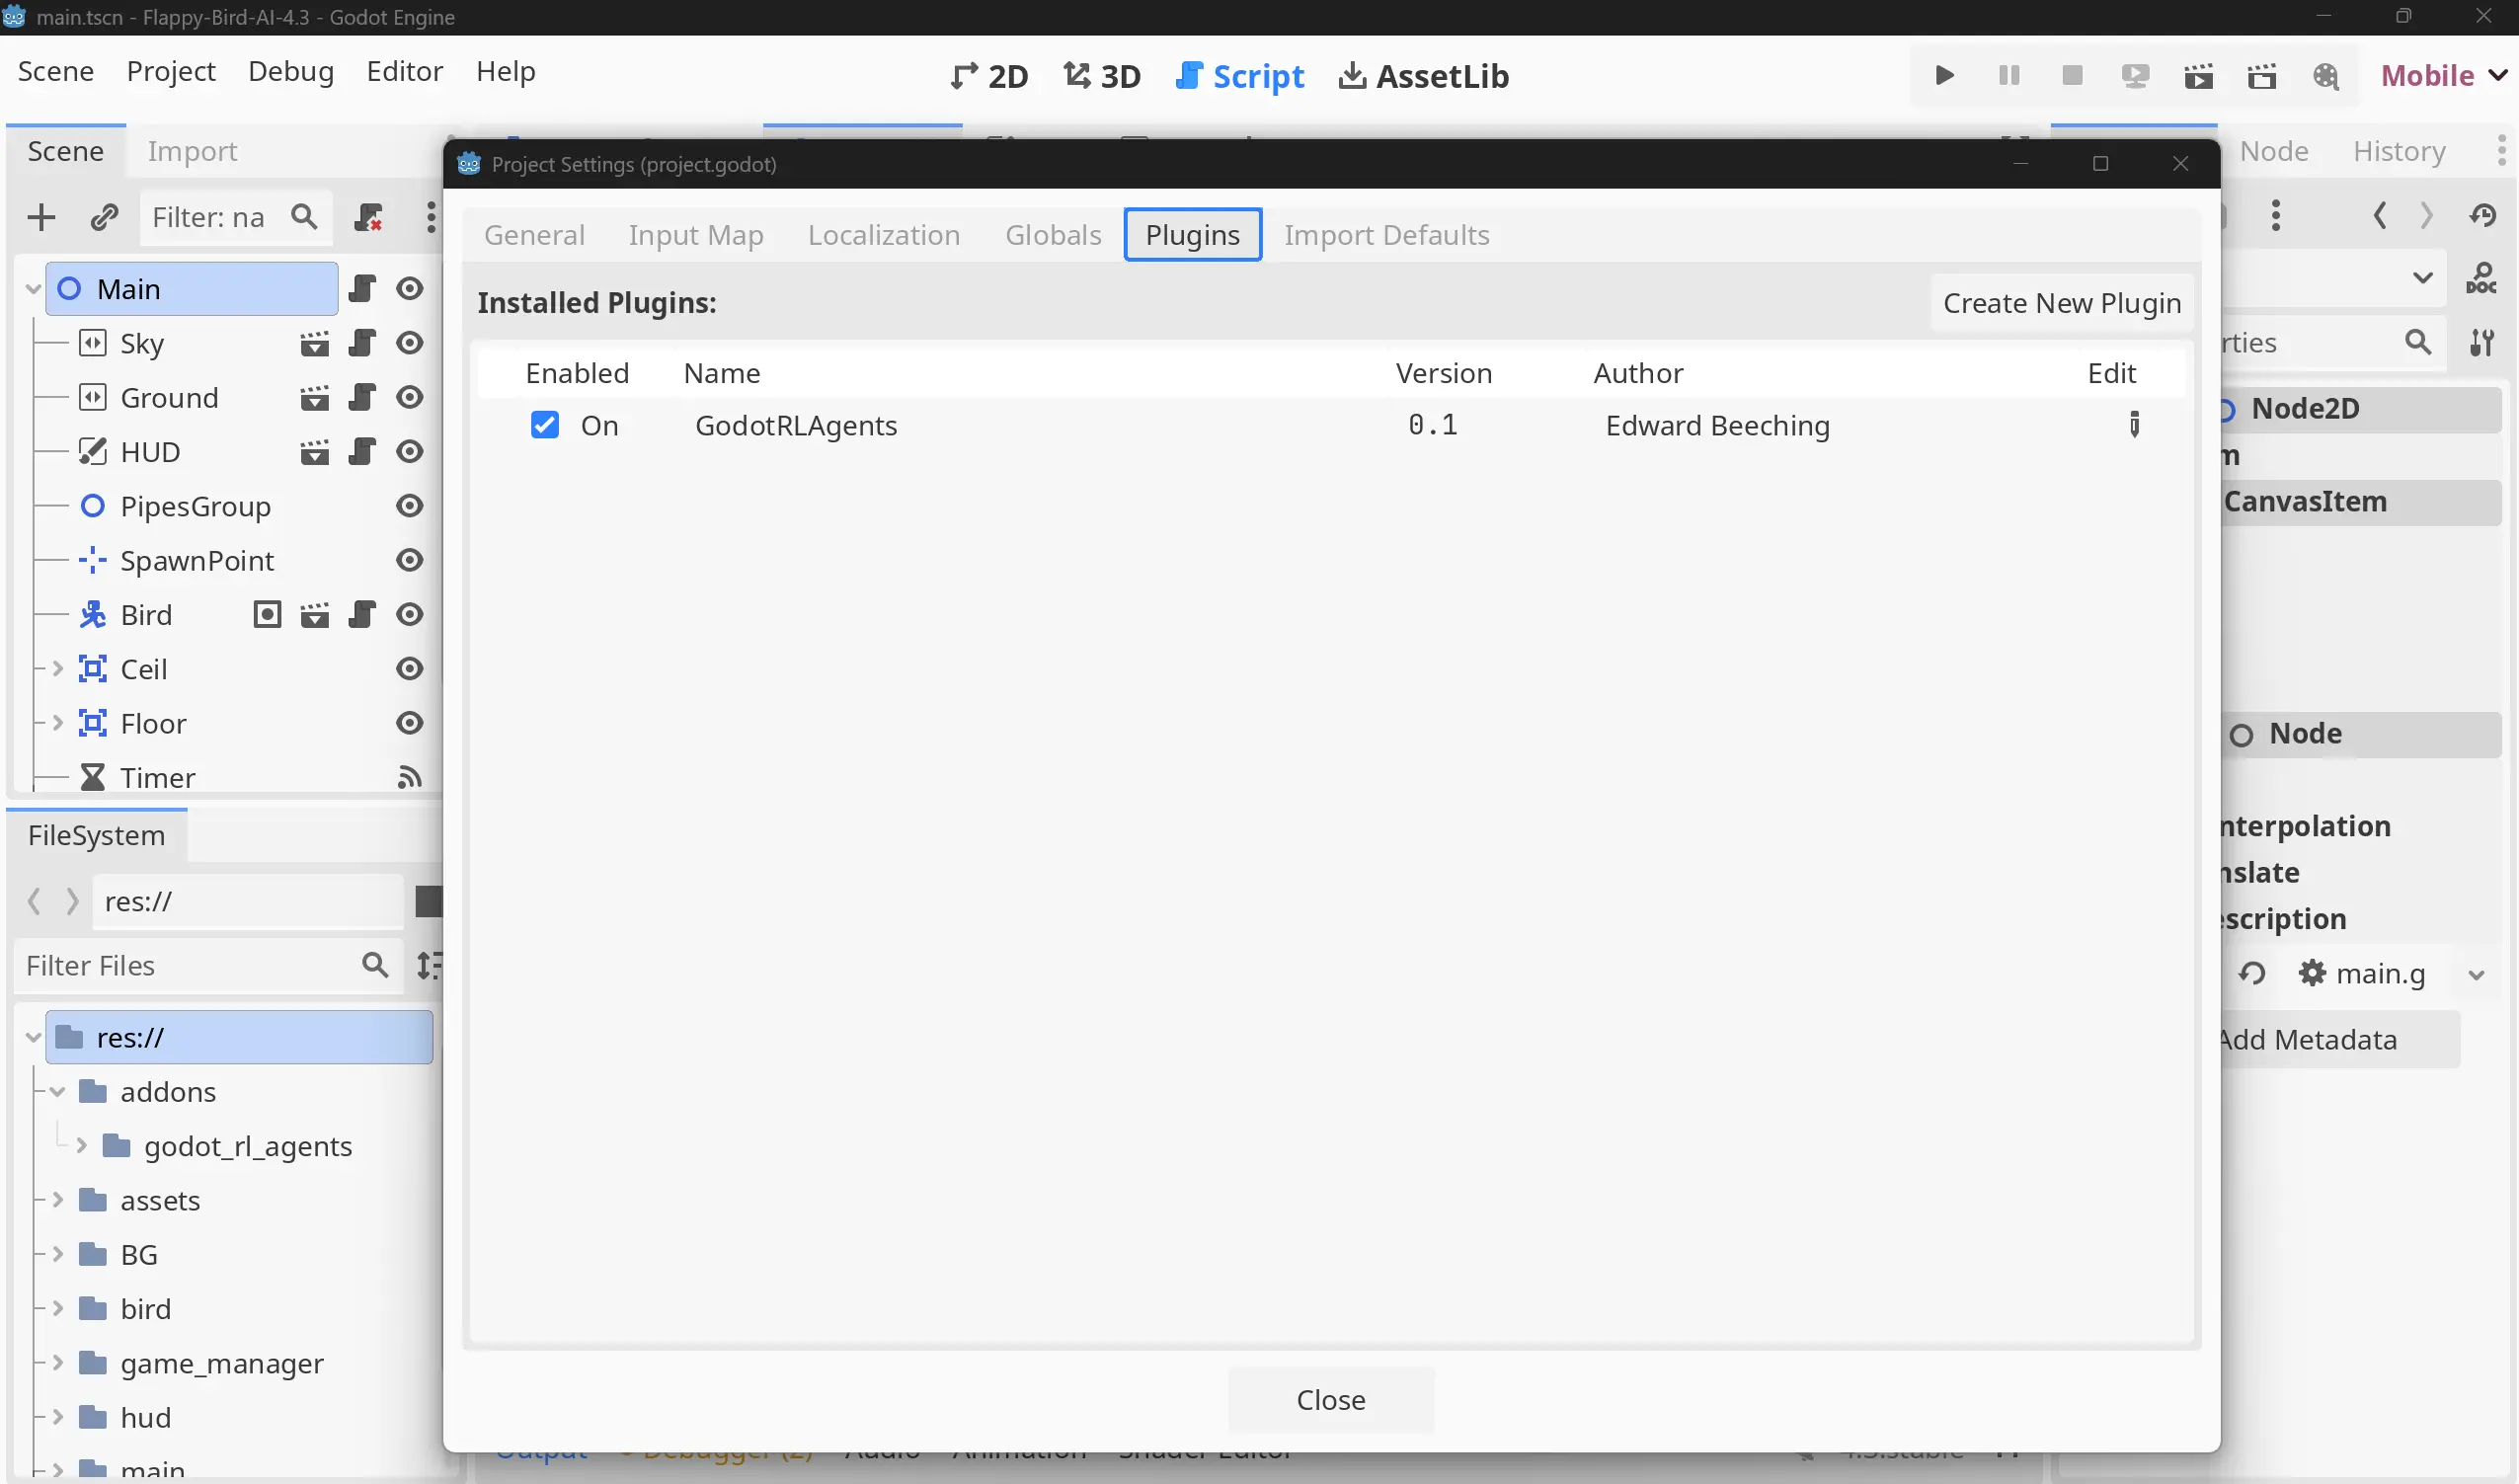Go to previous object in Inspector history
The height and width of the screenshot is (1484, 2519).
pos(2380,216)
